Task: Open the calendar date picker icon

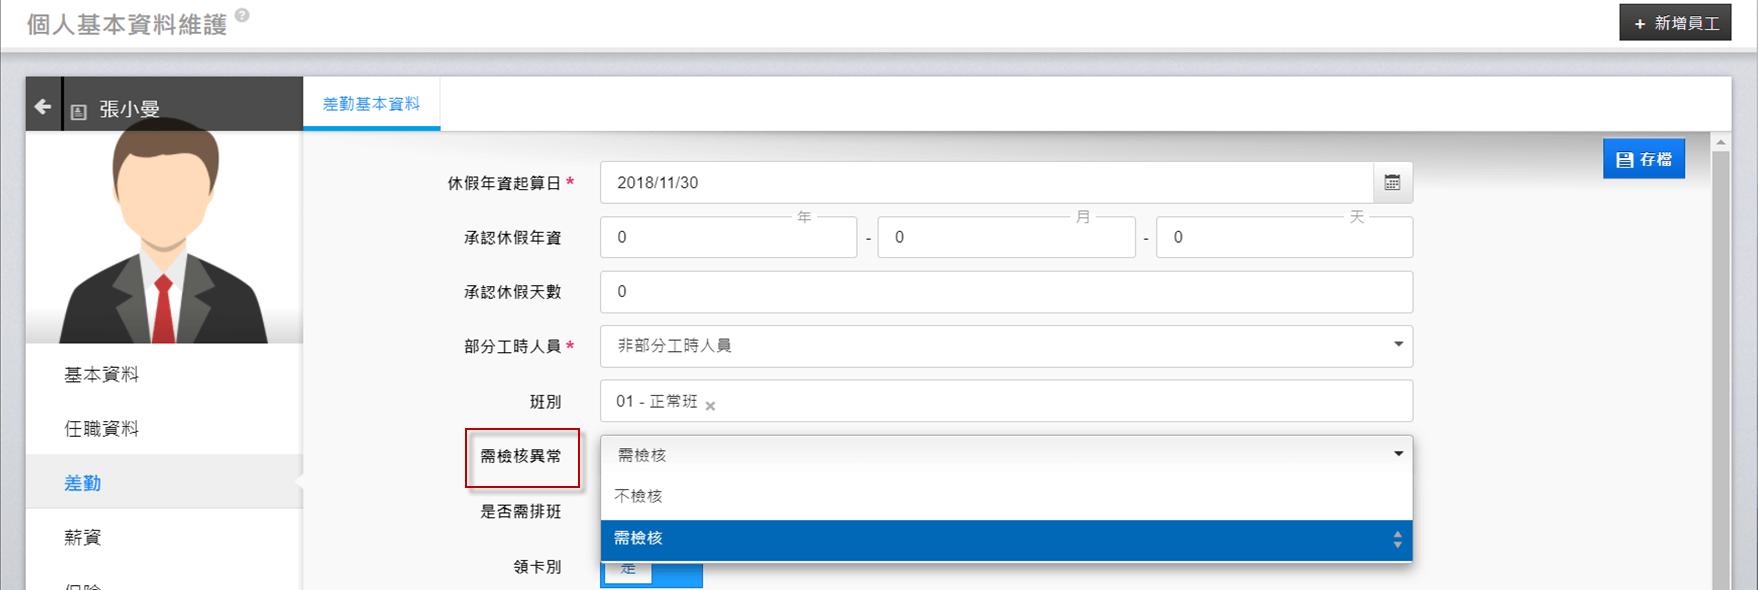Action: click(x=1392, y=183)
